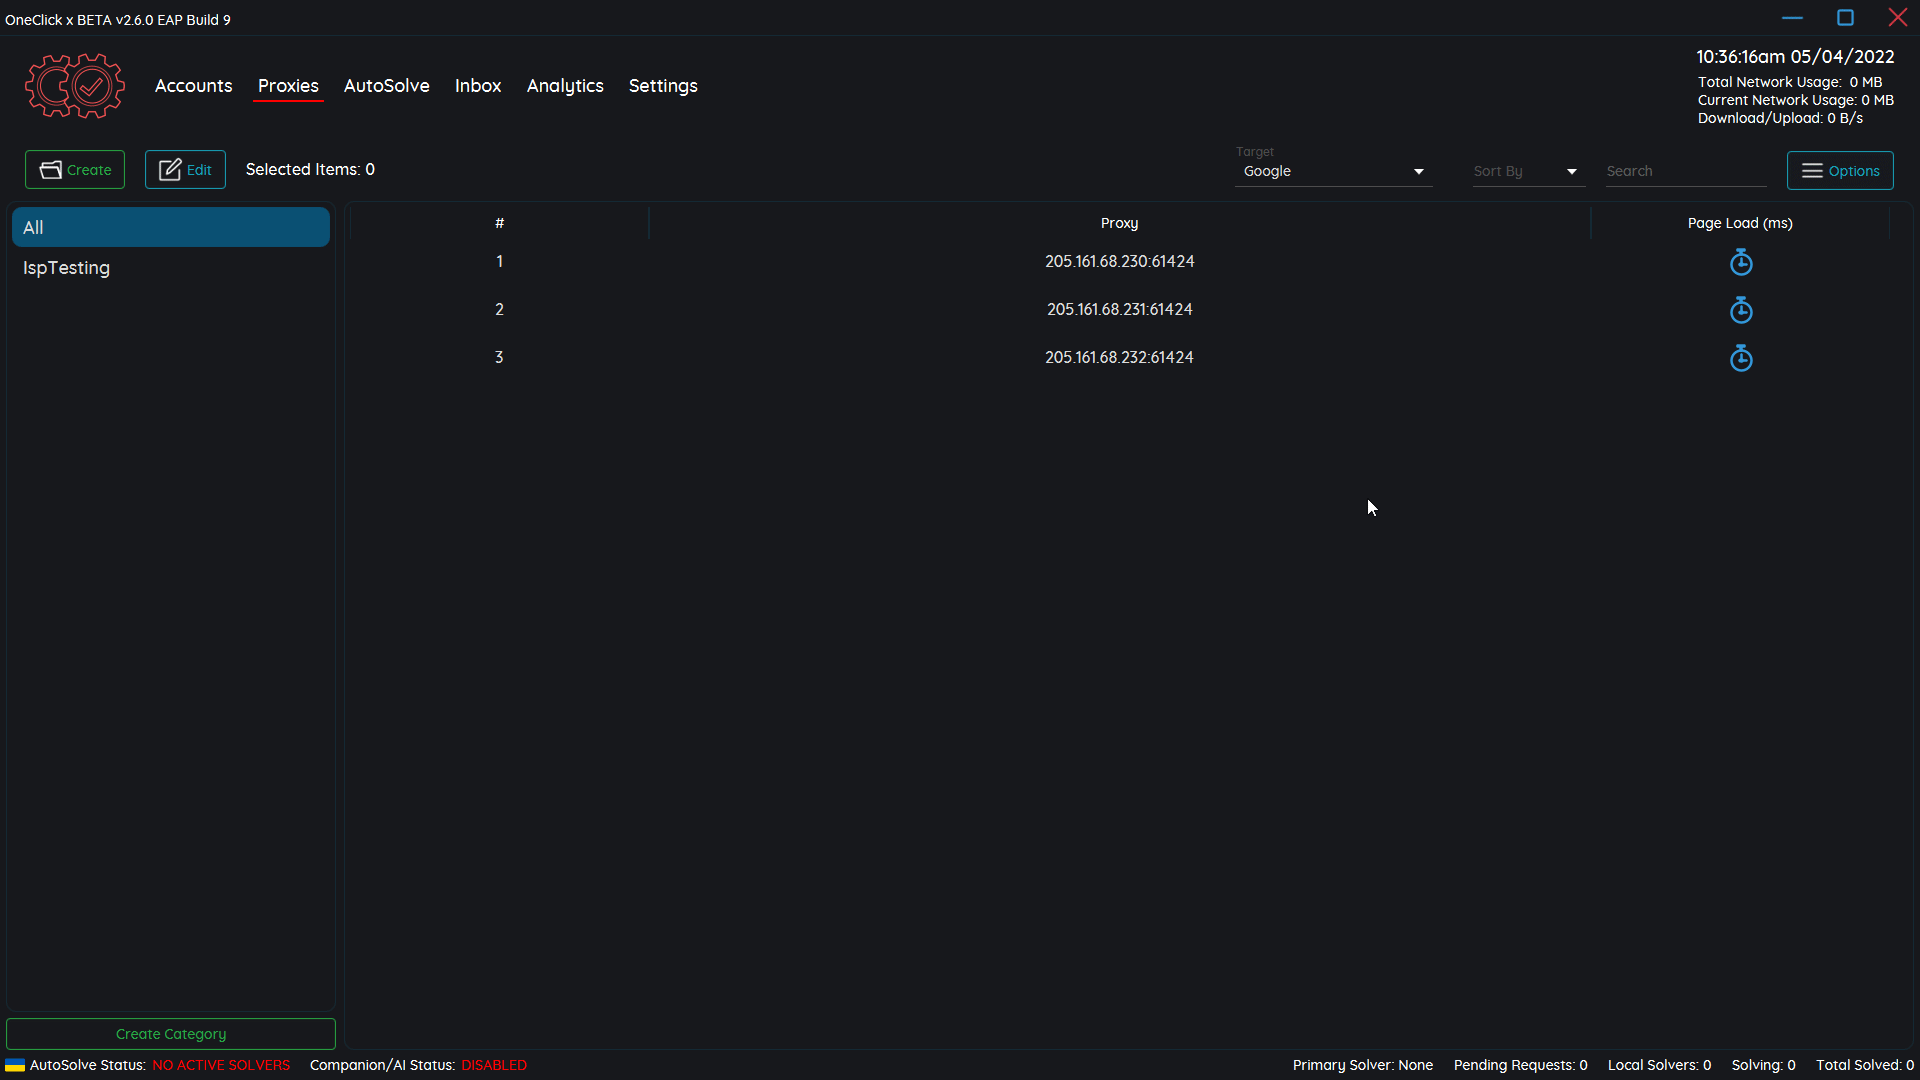Open the Settings tab
The height and width of the screenshot is (1080, 1920).
click(x=663, y=86)
